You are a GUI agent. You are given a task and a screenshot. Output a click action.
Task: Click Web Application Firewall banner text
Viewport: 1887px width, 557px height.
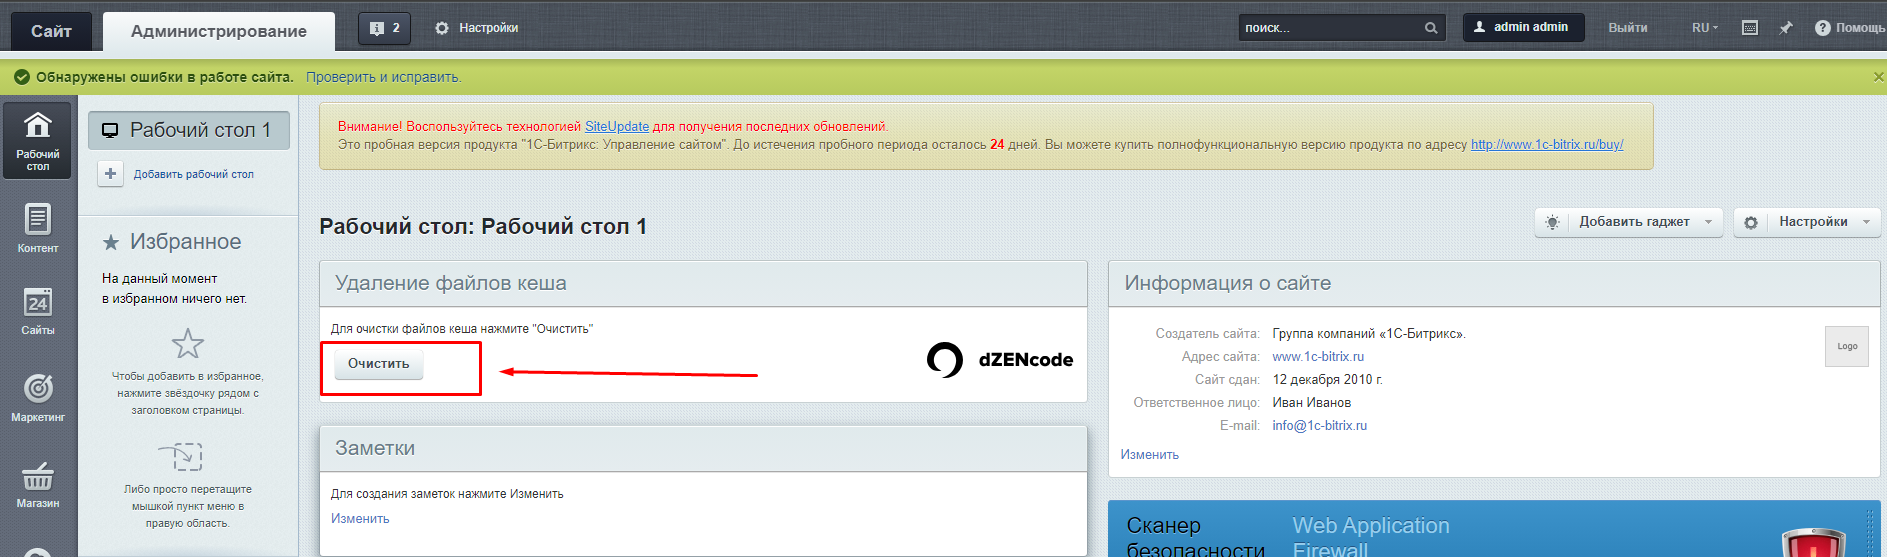[1370, 537]
